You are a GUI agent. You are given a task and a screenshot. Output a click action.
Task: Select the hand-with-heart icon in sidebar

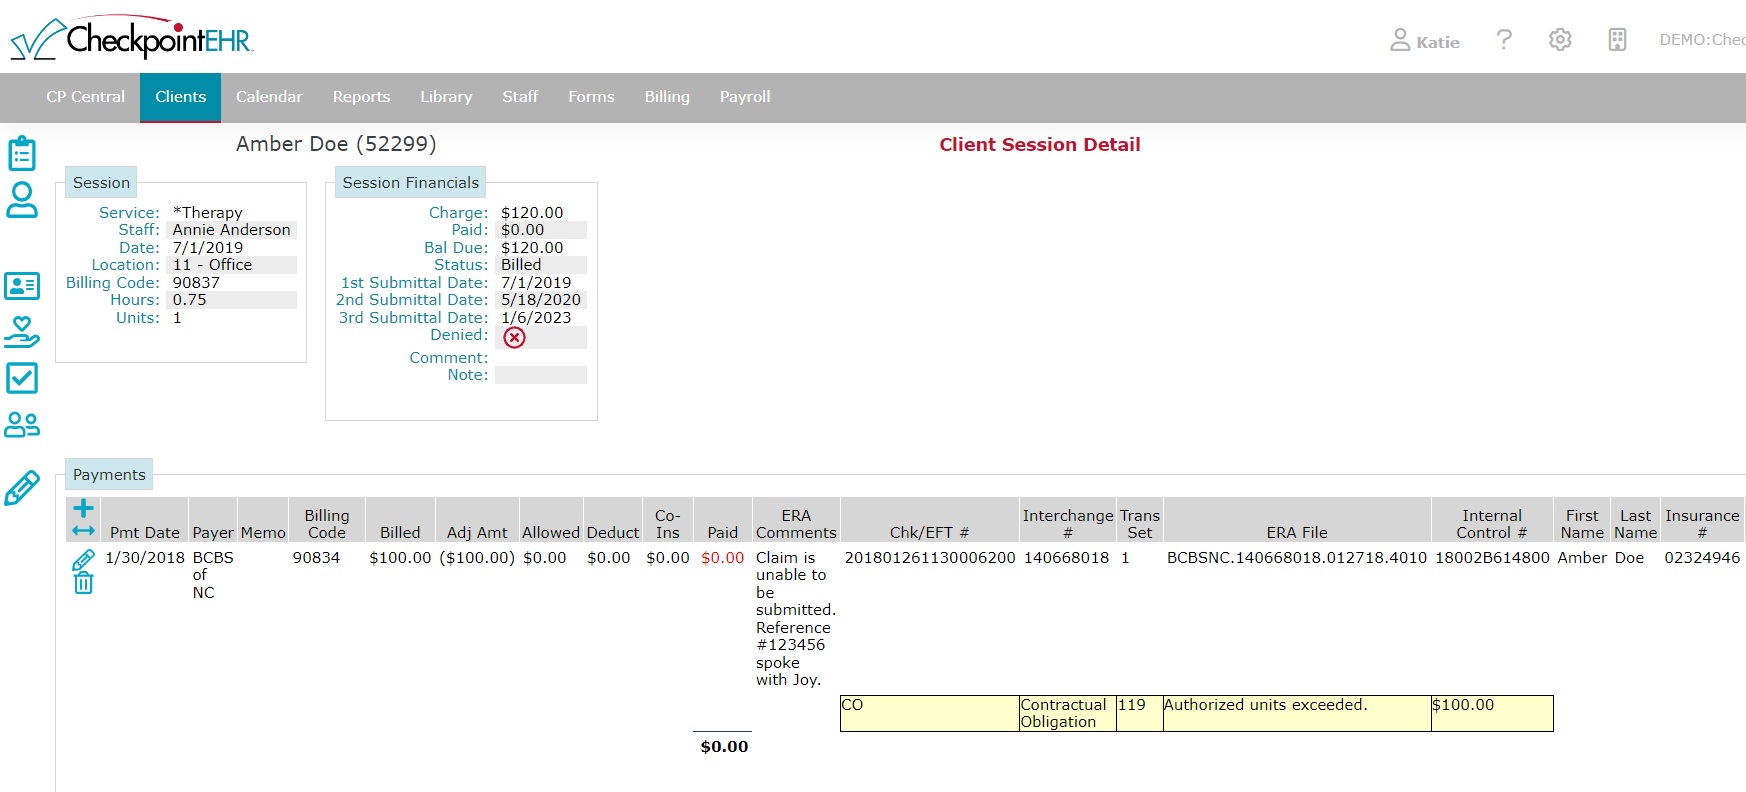click(22, 332)
